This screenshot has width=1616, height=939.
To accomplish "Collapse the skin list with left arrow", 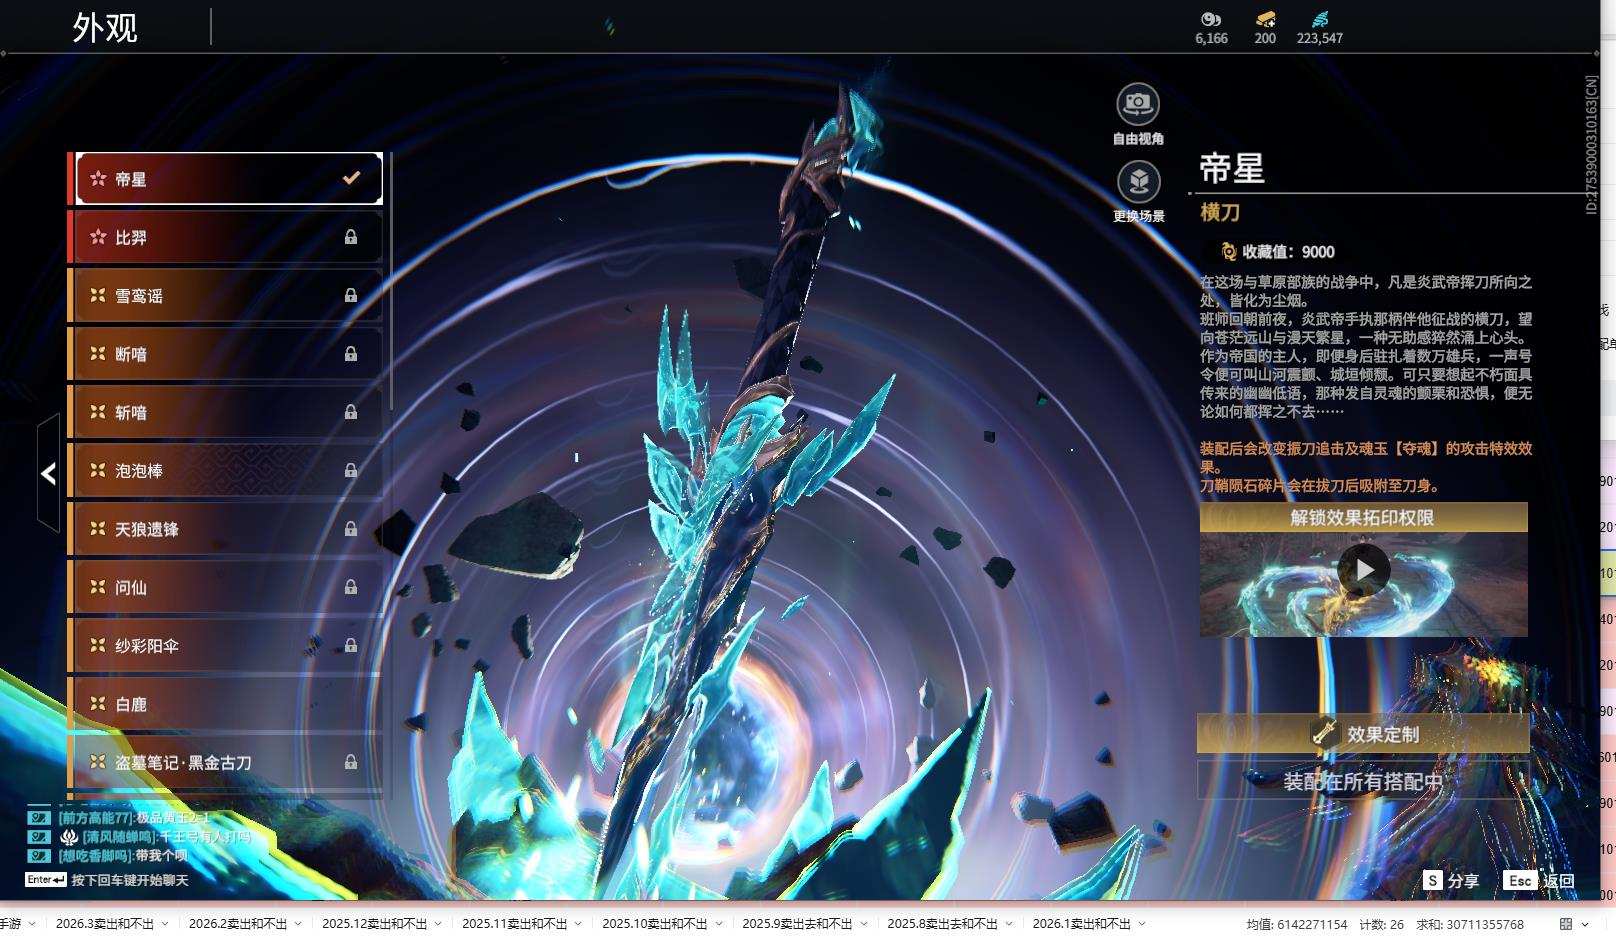I will click(48, 473).
